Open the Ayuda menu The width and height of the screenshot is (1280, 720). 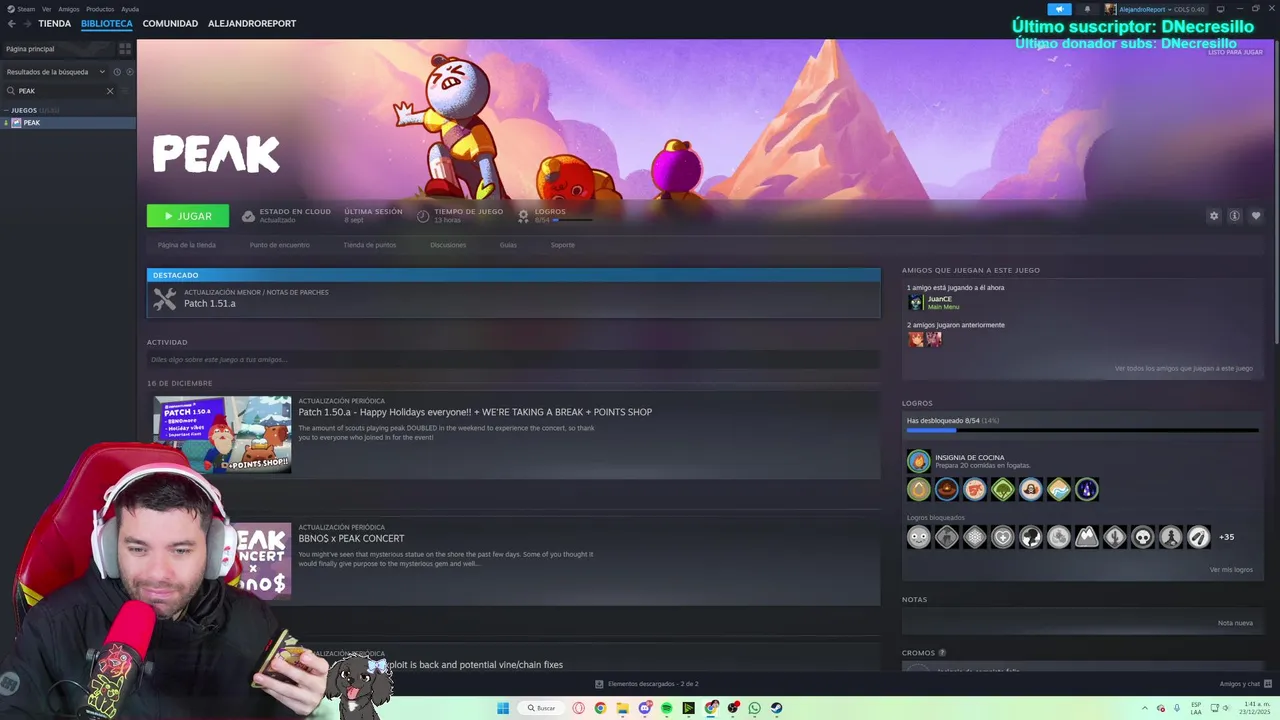tap(130, 9)
